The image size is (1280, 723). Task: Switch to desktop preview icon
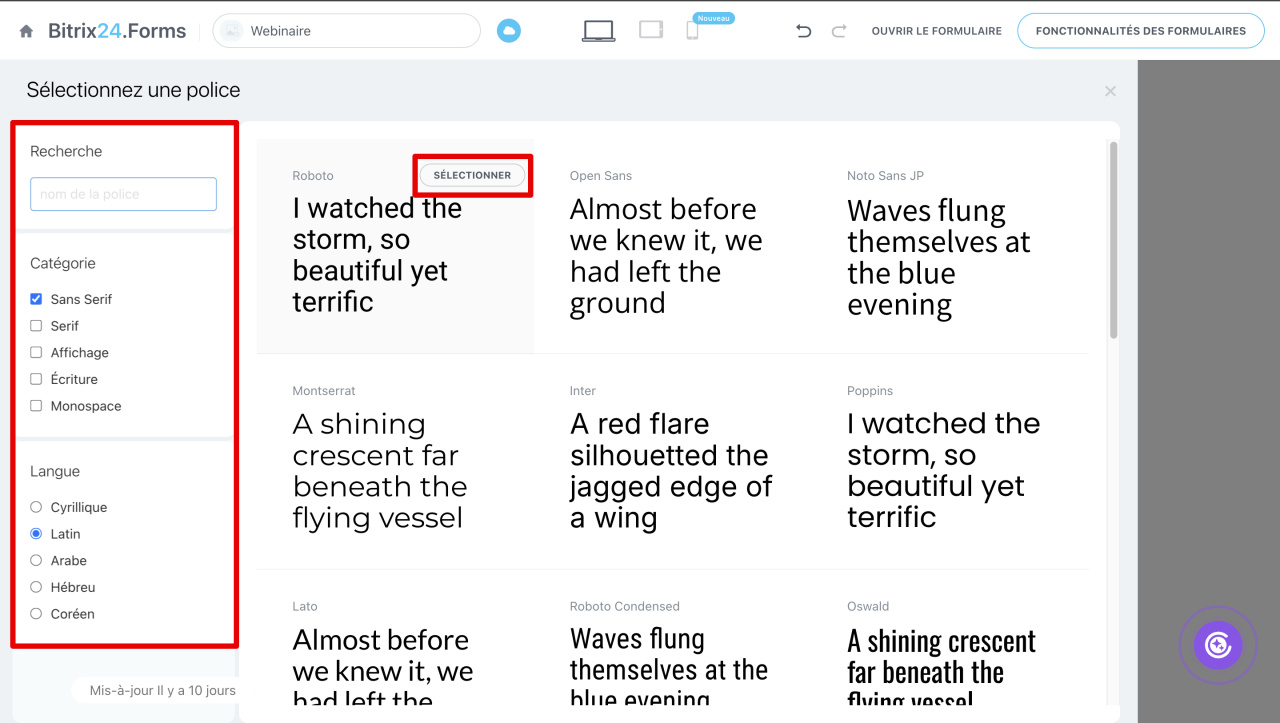598,31
